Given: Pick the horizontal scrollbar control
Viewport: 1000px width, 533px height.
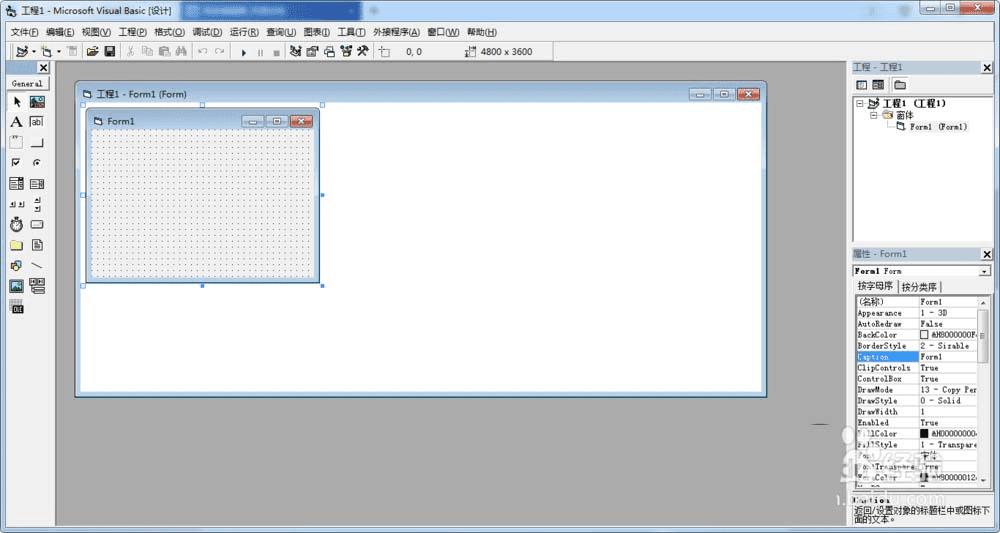Looking at the screenshot, I should (x=17, y=204).
